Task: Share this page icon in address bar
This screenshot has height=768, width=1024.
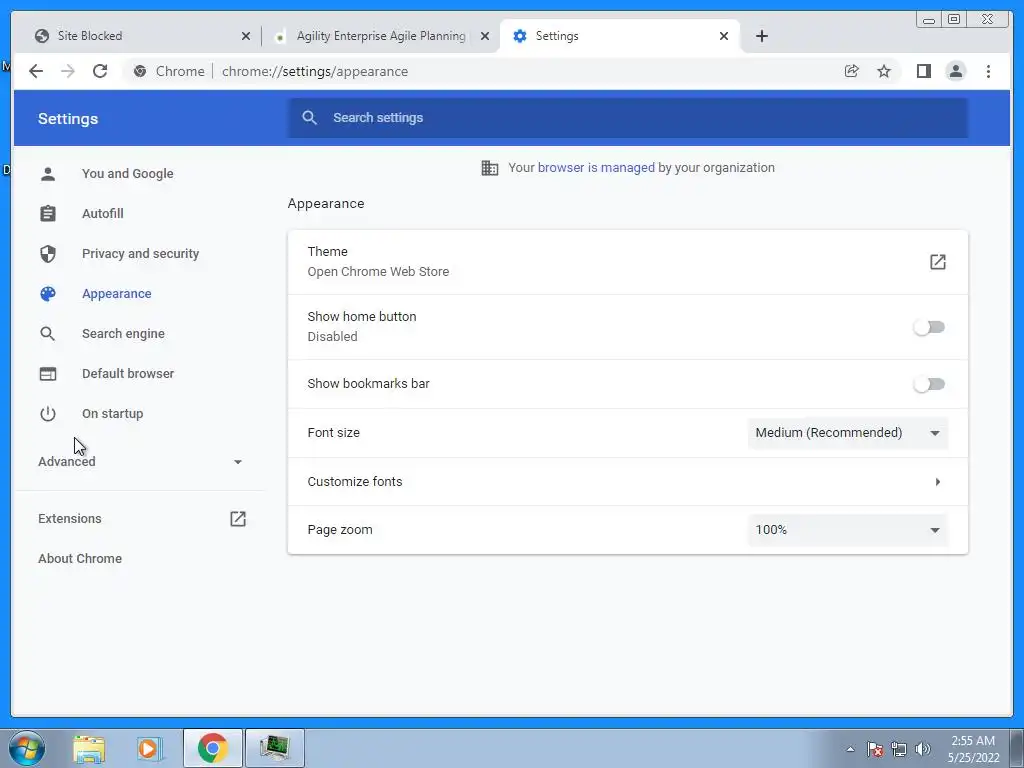Action: [x=852, y=71]
